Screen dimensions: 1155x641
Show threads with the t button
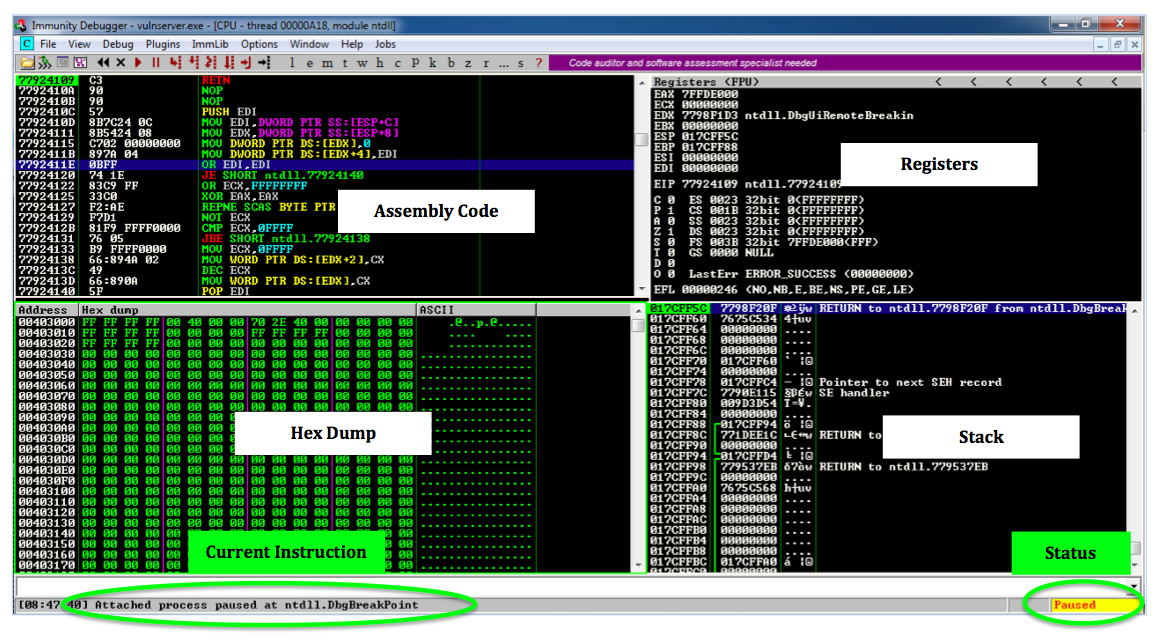(345, 63)
